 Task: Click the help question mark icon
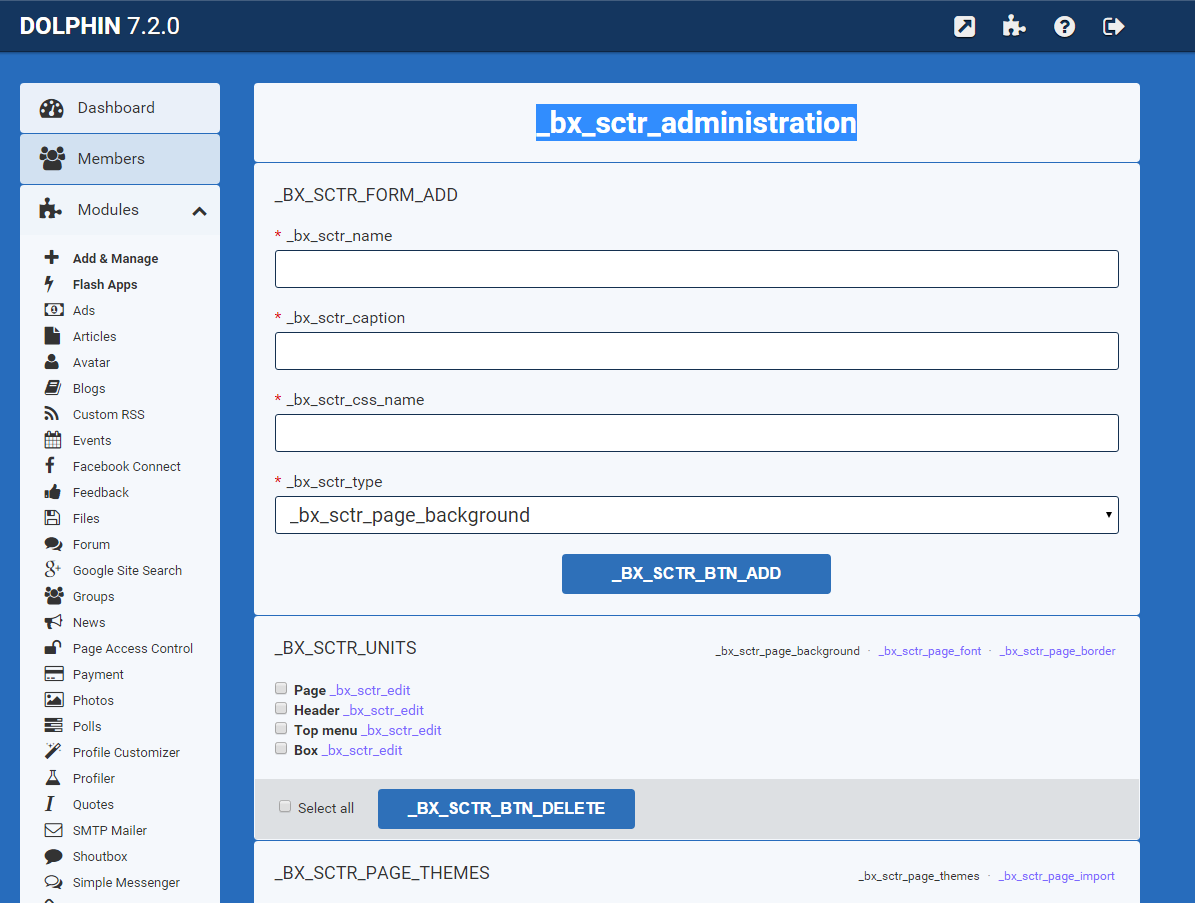click(1064, 27)
